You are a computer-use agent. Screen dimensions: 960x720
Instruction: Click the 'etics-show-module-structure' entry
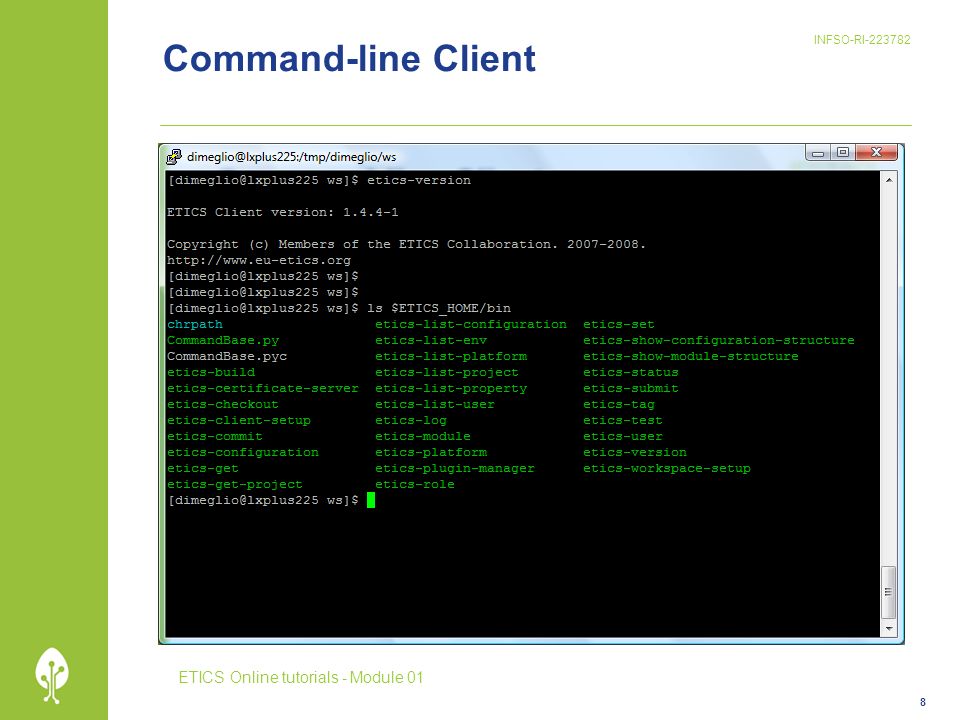pyautogui.click(x=691, y=356)
